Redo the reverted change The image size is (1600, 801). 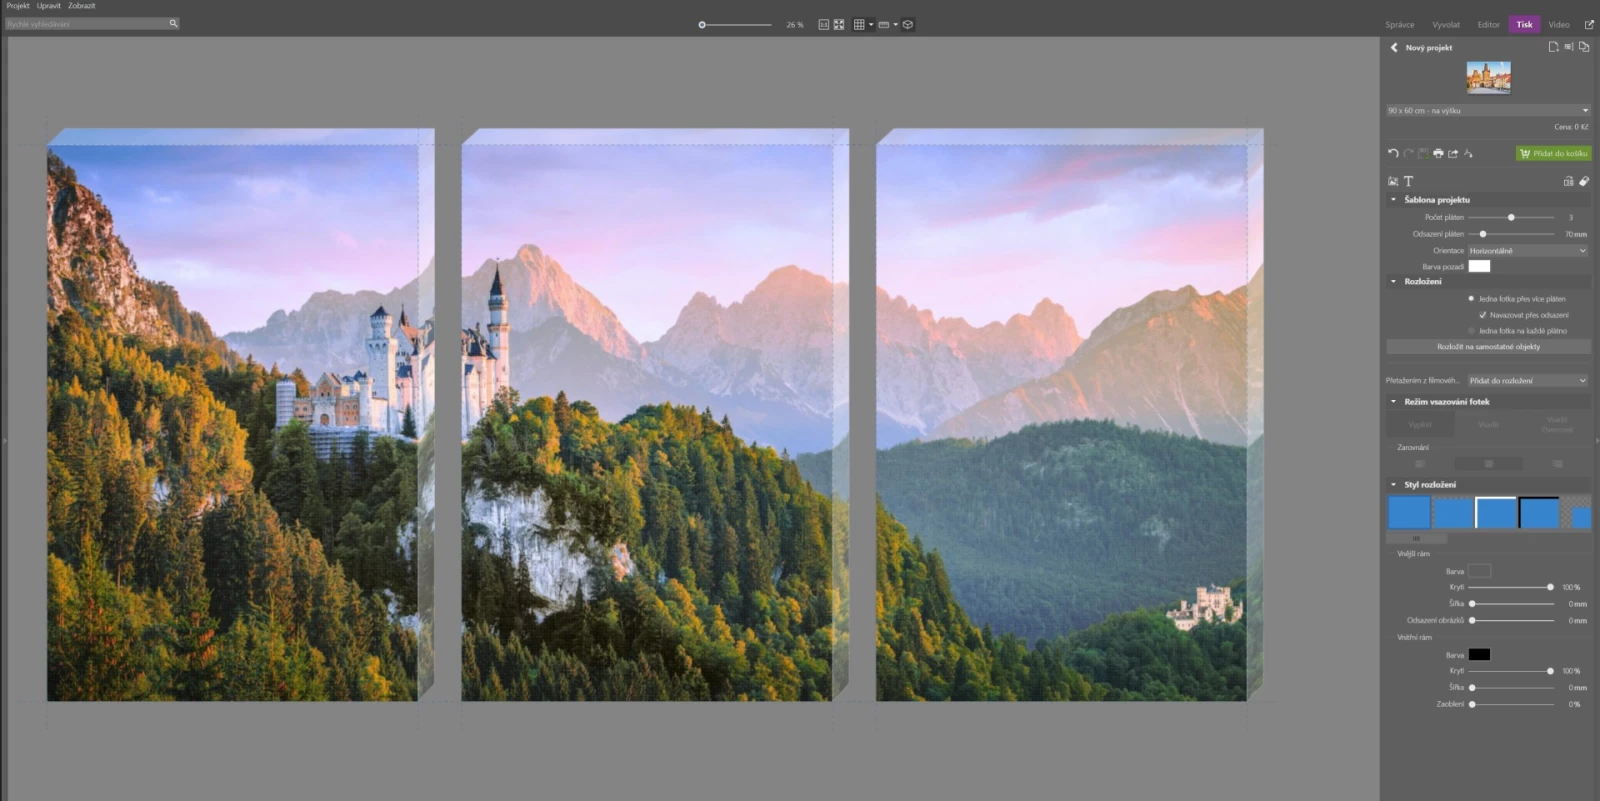[x=1408, y=153]
